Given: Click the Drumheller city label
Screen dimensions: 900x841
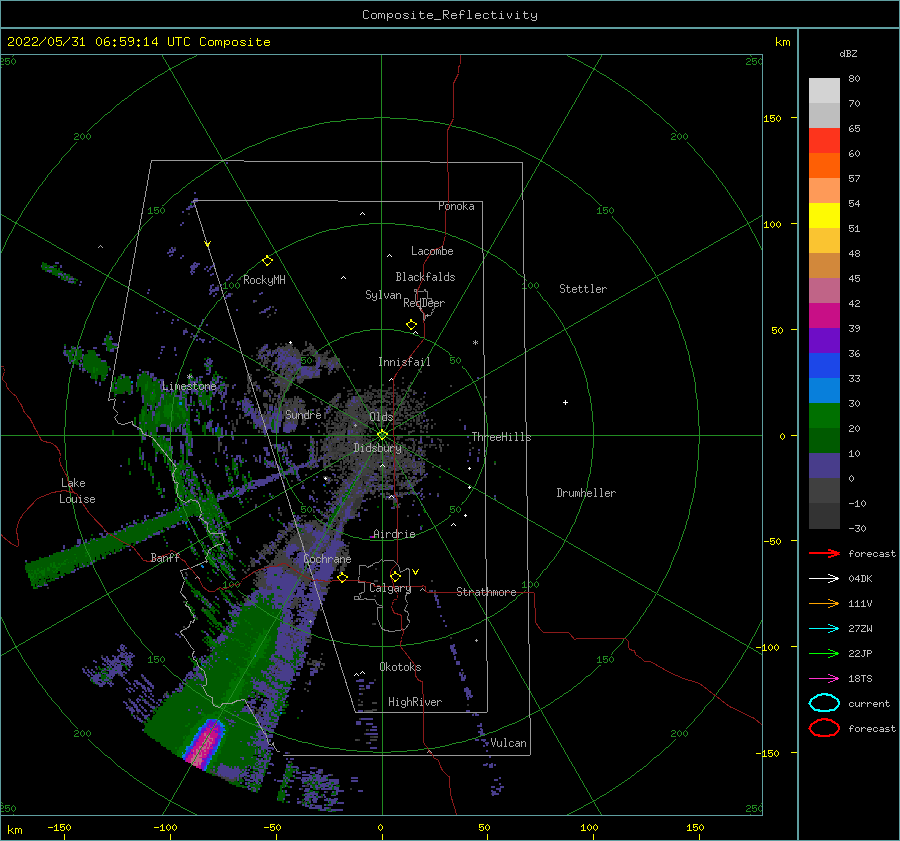Looking at the screenshot, I should (586, 493).
